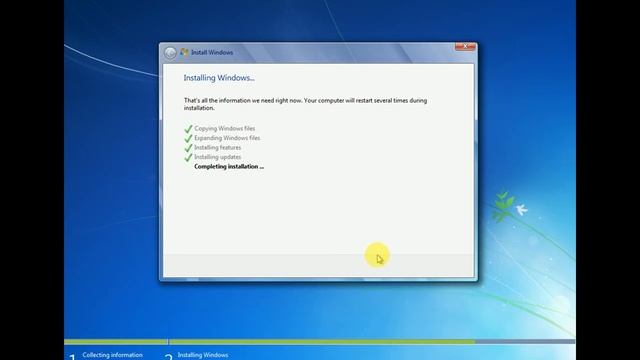Click the checkmark beside Expanding Windows files
Viewport: 640px width, 360px height.
pyautogui.click(x=188, y=138)
